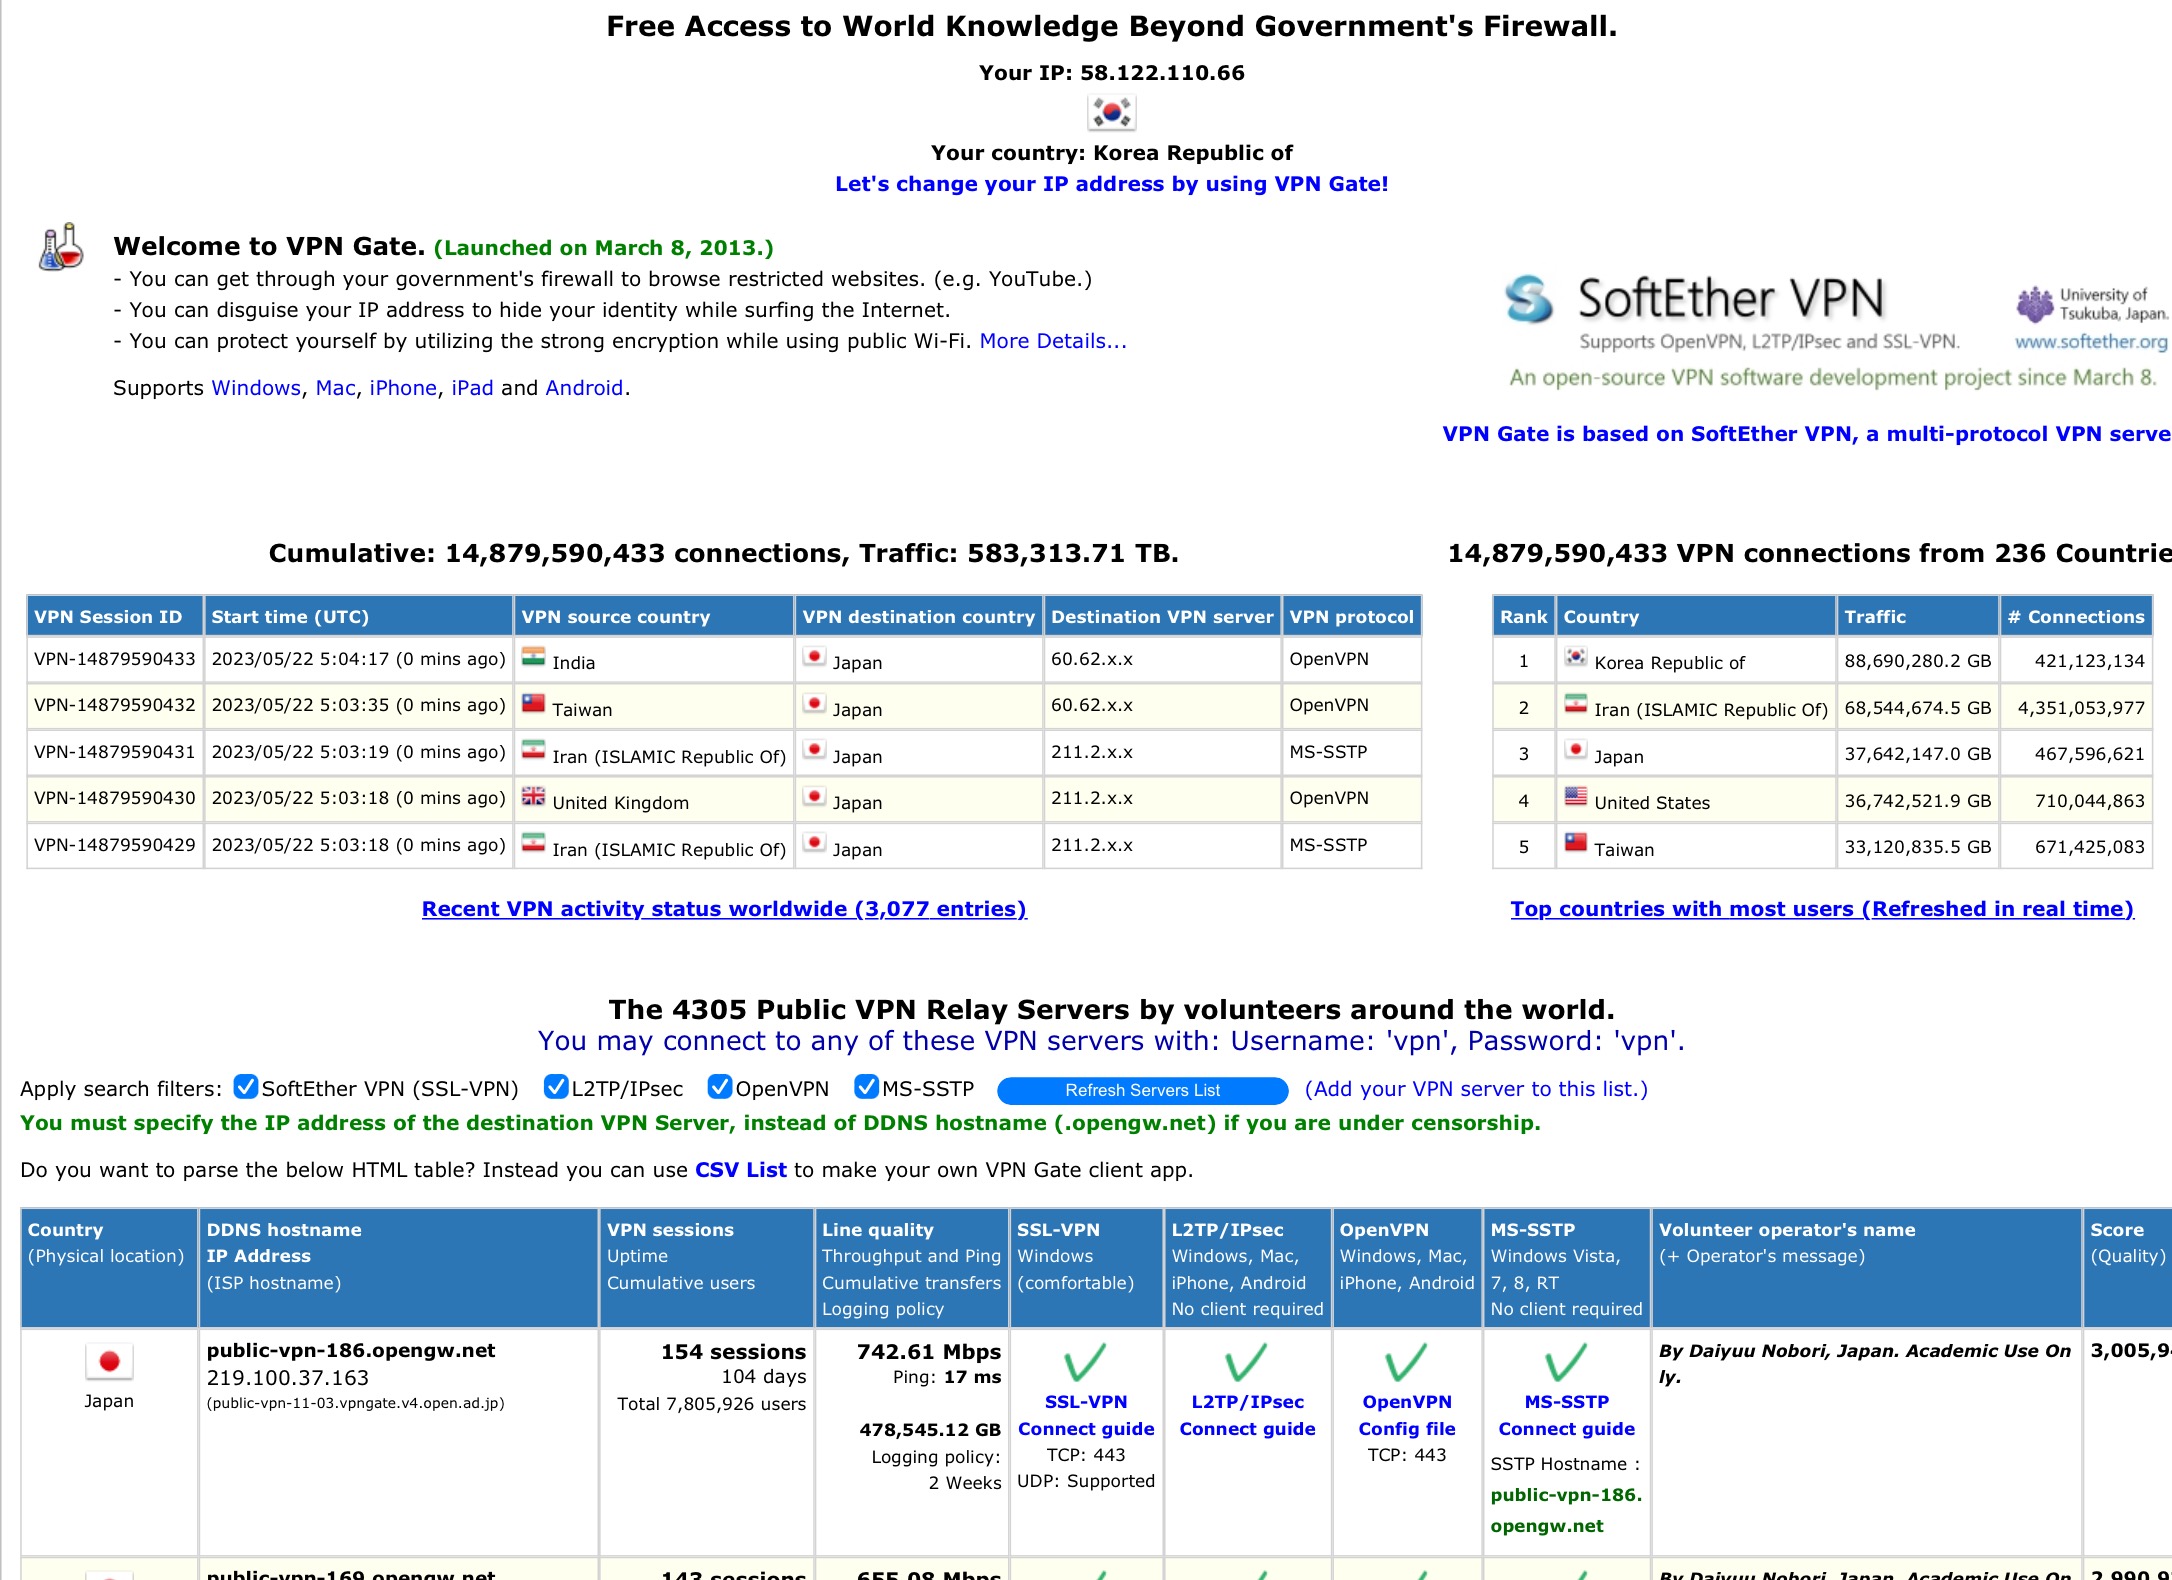Open Top countries with most users link

[x=1822, y=909]
